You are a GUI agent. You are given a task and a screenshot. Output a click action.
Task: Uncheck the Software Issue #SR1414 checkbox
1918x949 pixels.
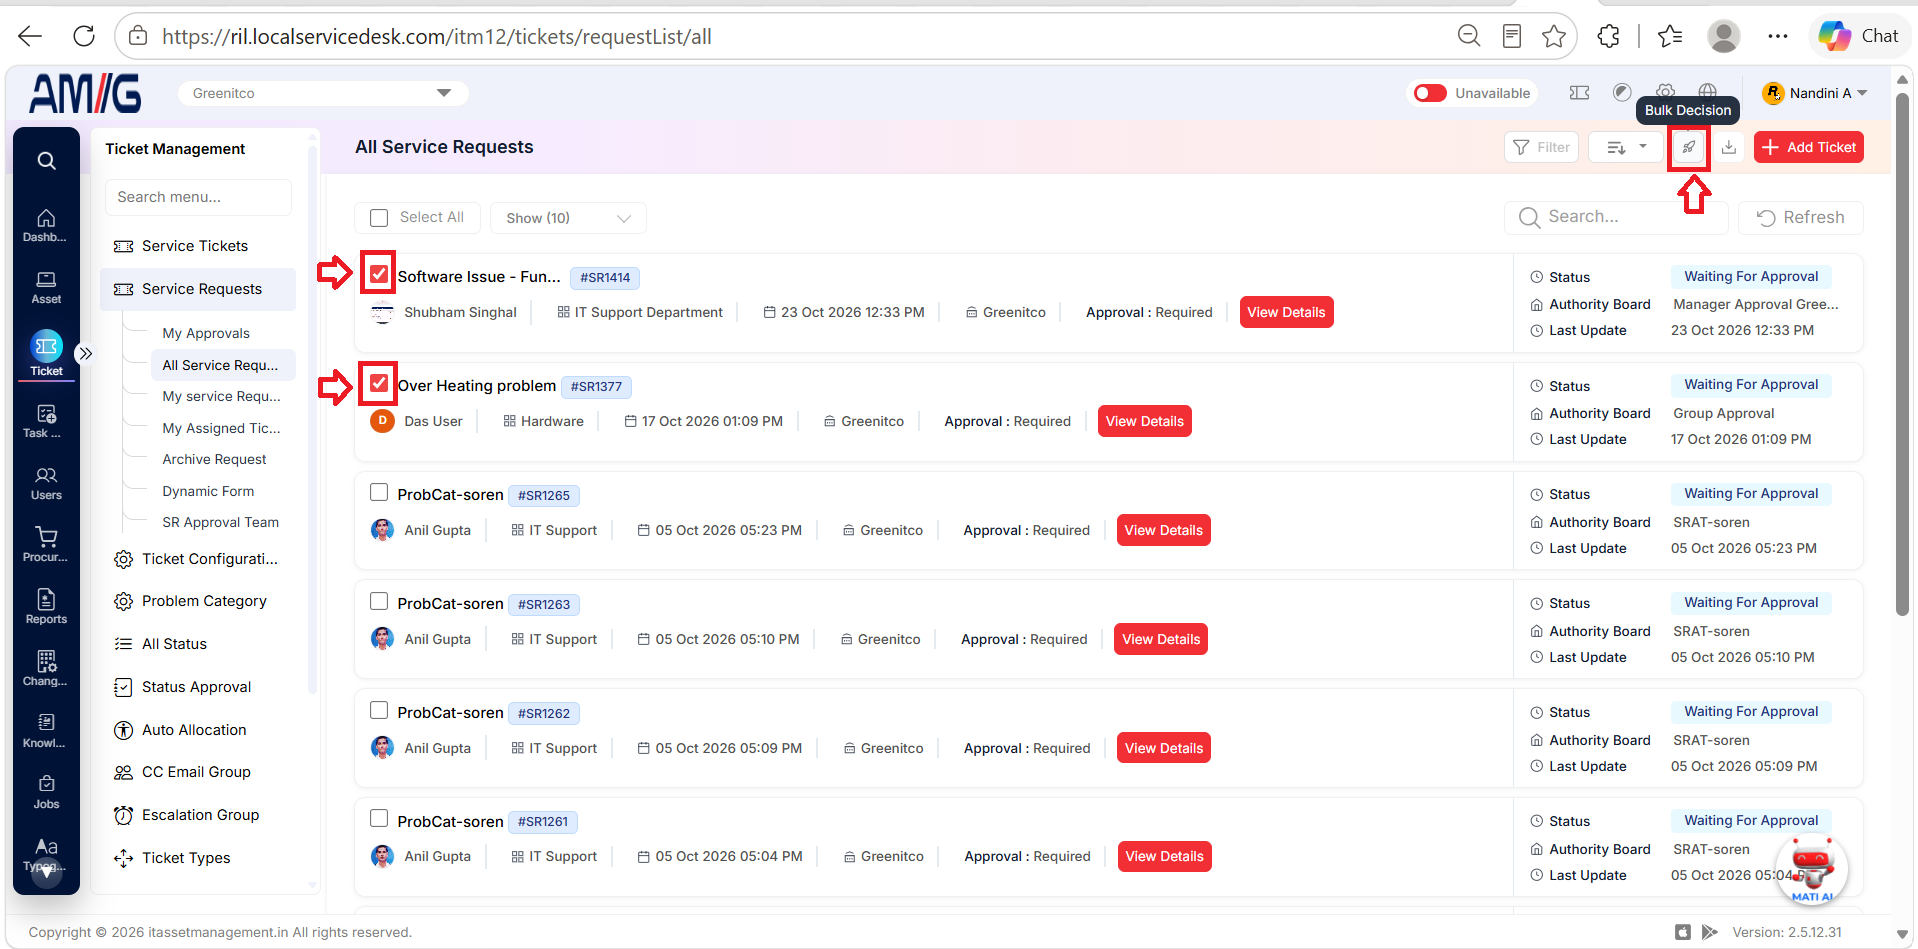(379, 273)
